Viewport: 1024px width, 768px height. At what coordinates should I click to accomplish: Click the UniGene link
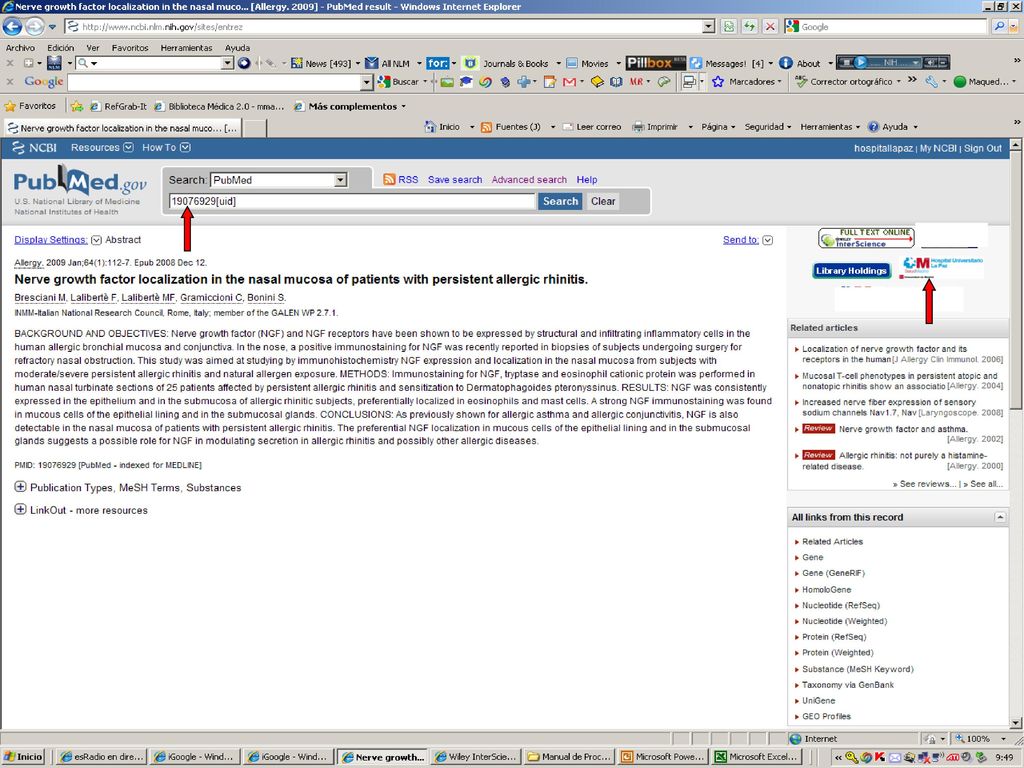[x=819, y=700]
